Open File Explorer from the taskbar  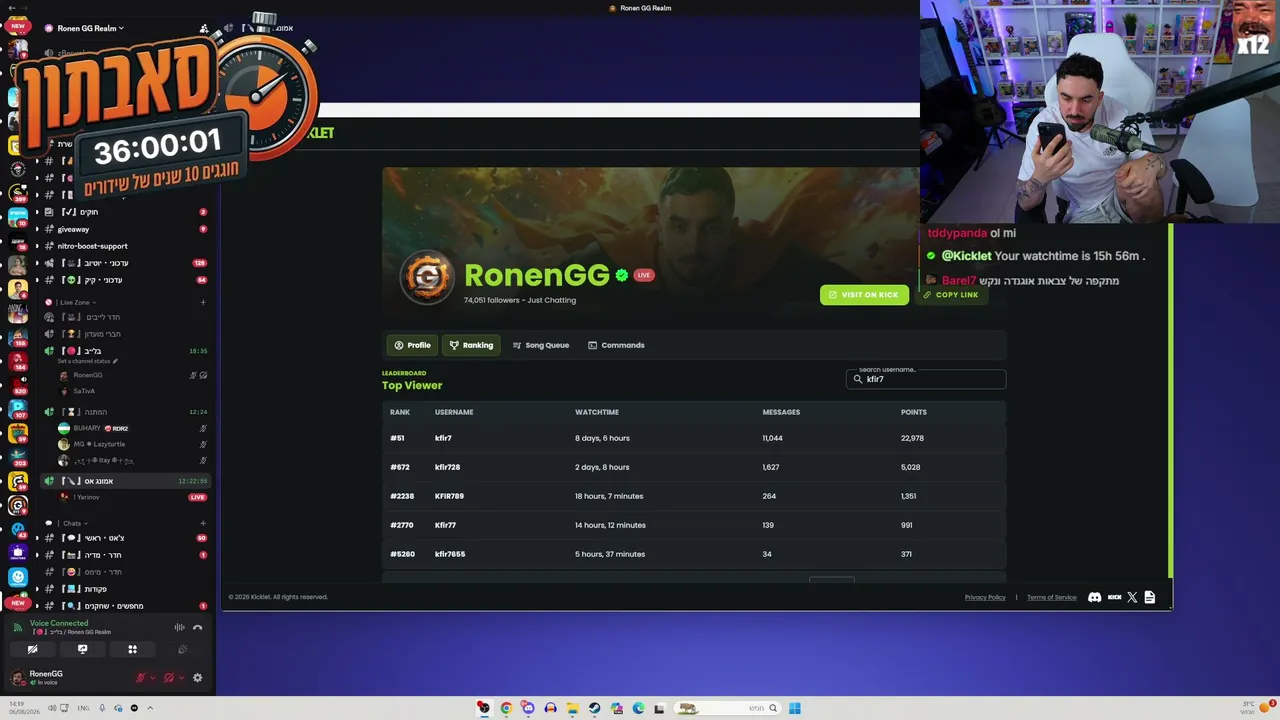tap(572, 708)
